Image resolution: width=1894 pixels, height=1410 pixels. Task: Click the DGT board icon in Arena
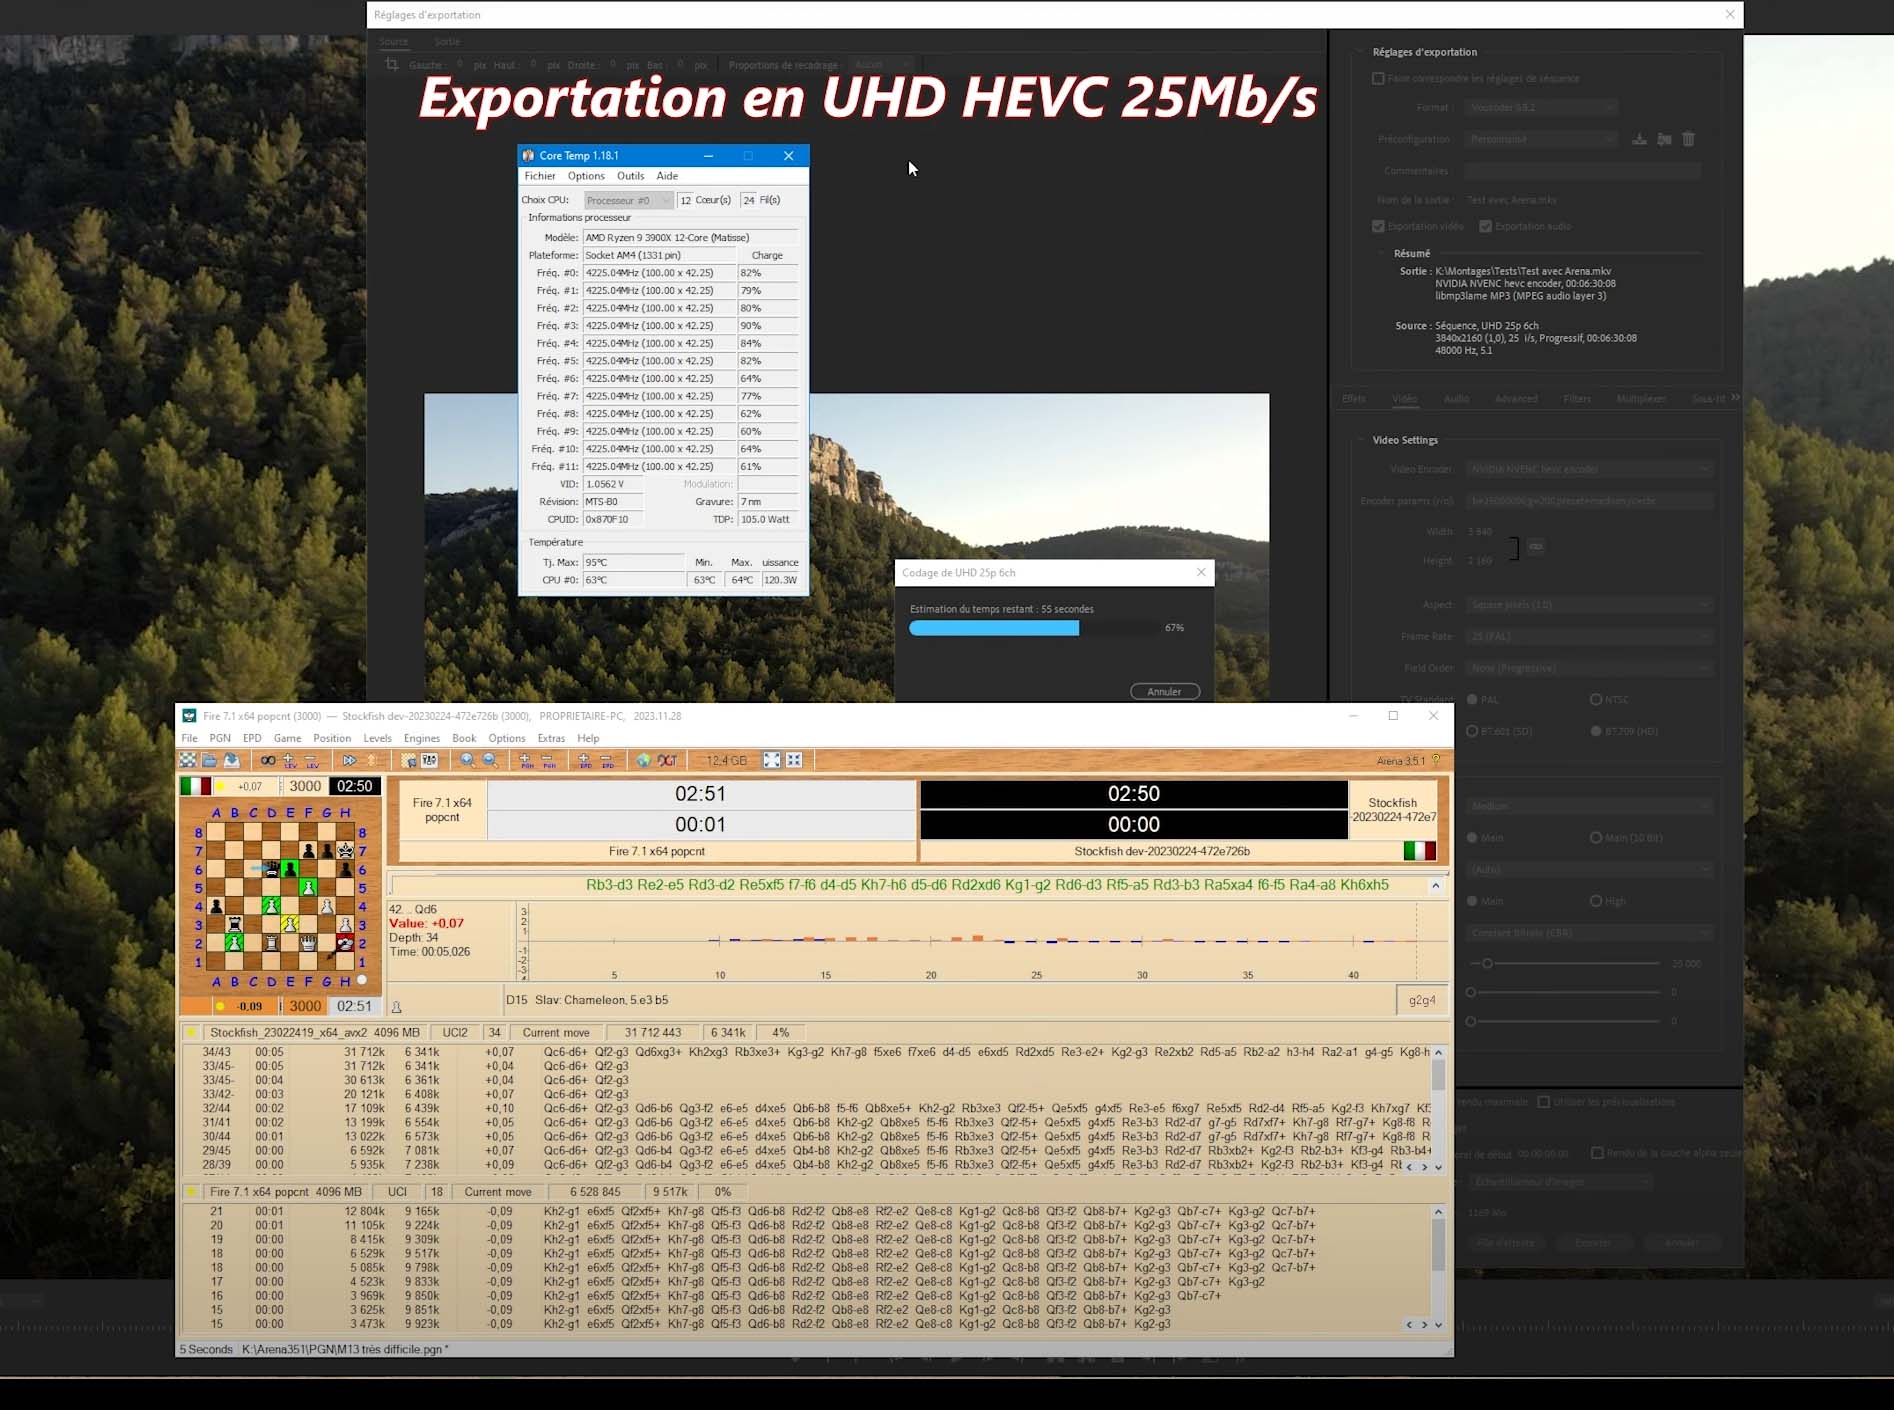[x=667, y=760]
